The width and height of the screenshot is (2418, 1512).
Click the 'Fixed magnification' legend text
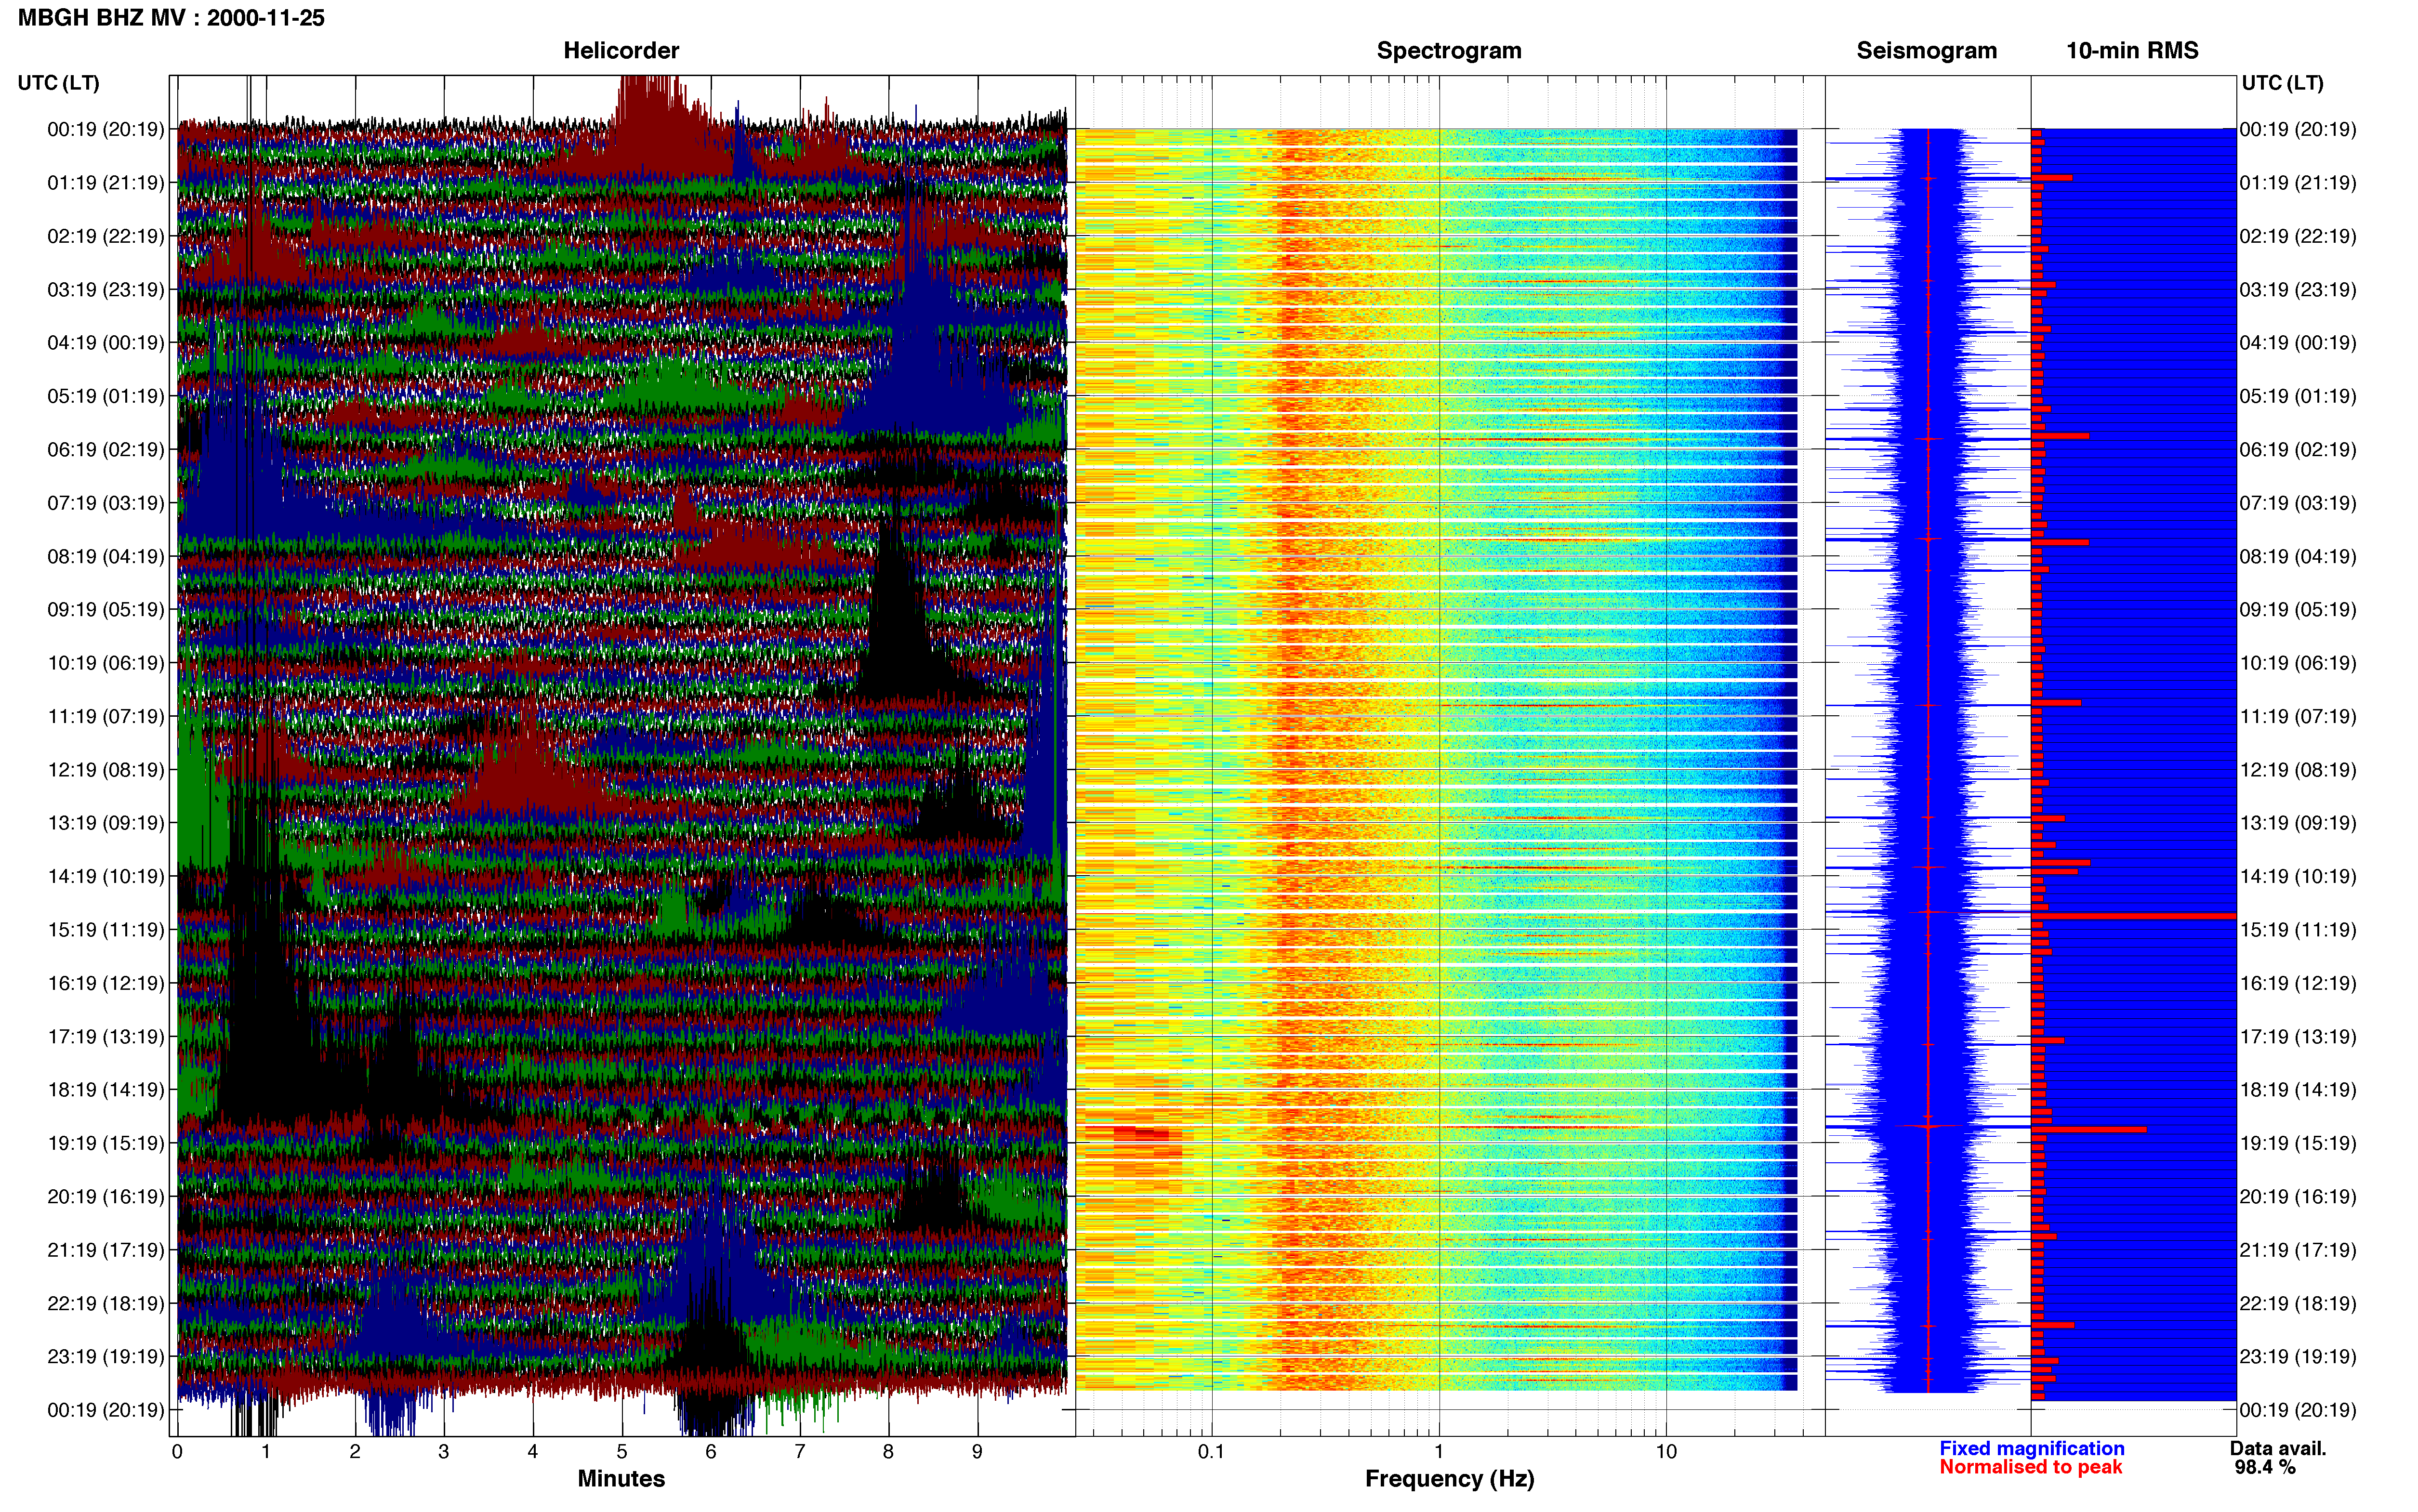2031,1448
